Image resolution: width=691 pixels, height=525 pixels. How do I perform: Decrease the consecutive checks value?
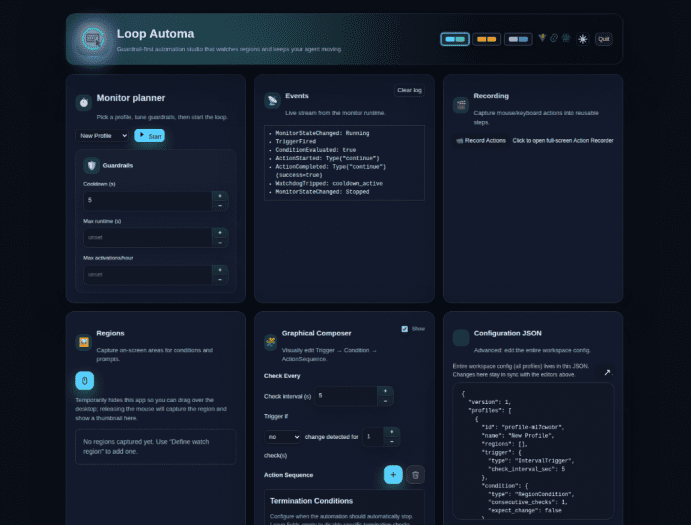coord(392,441)
